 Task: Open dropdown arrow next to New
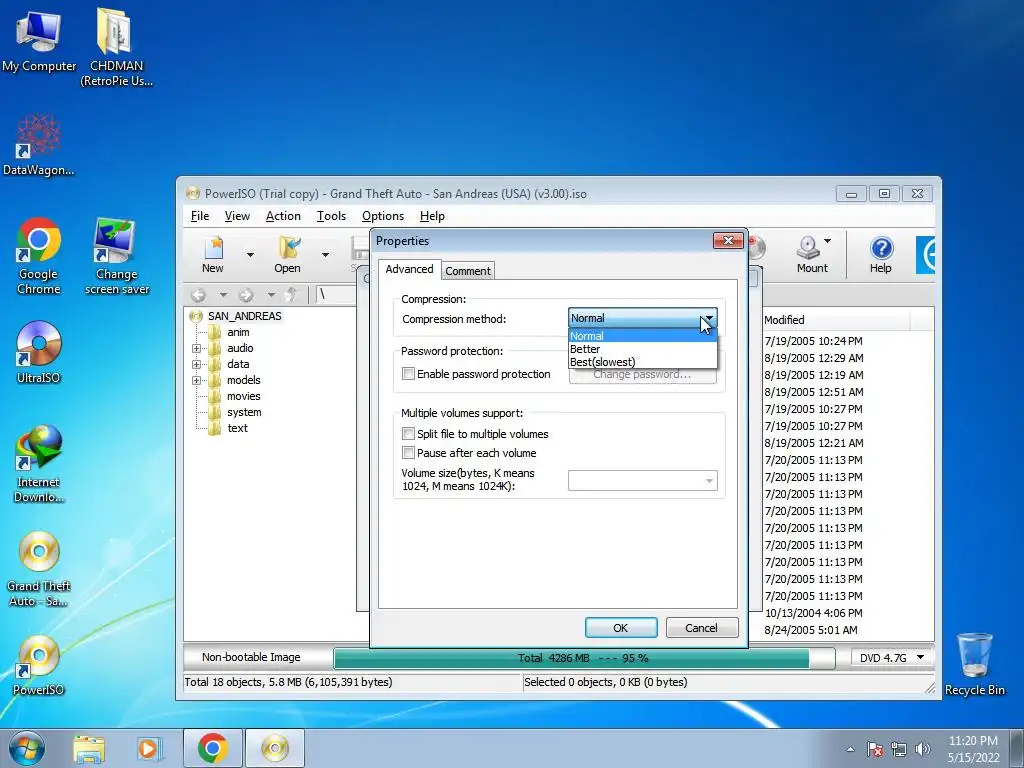pos(250,255)
